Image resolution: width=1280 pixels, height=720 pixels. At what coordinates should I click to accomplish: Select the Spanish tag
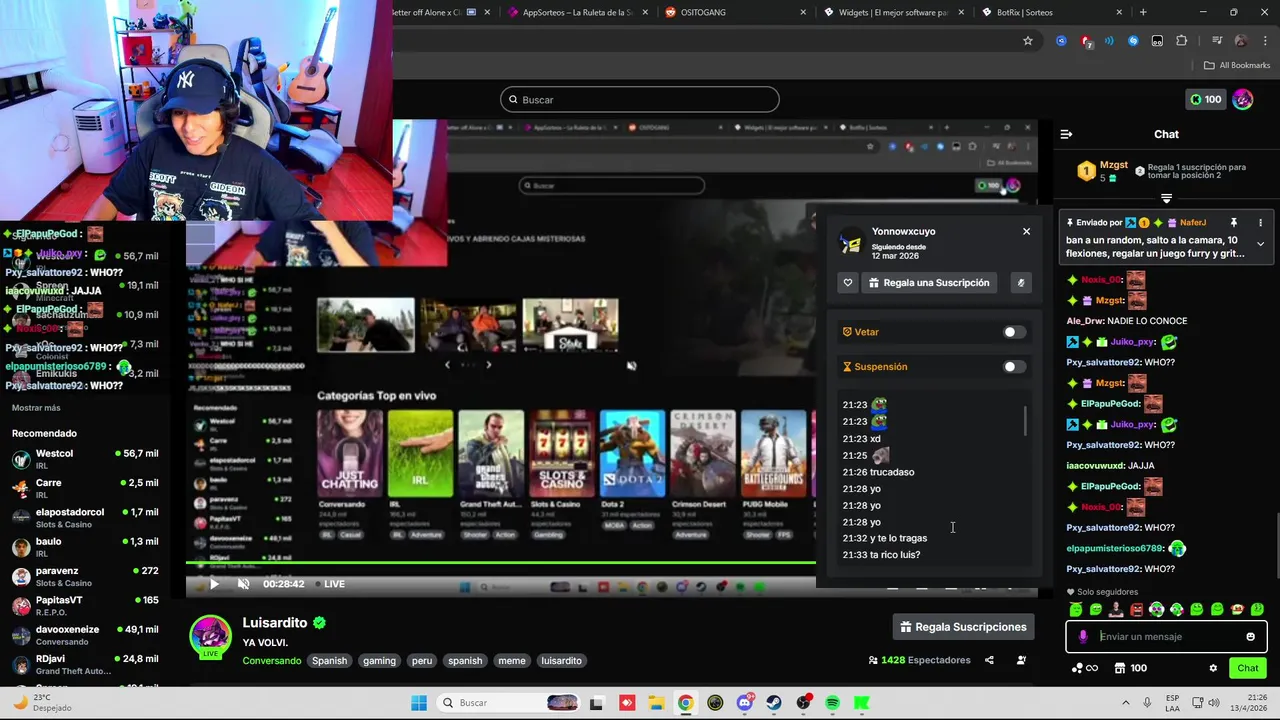coord(329,661)
